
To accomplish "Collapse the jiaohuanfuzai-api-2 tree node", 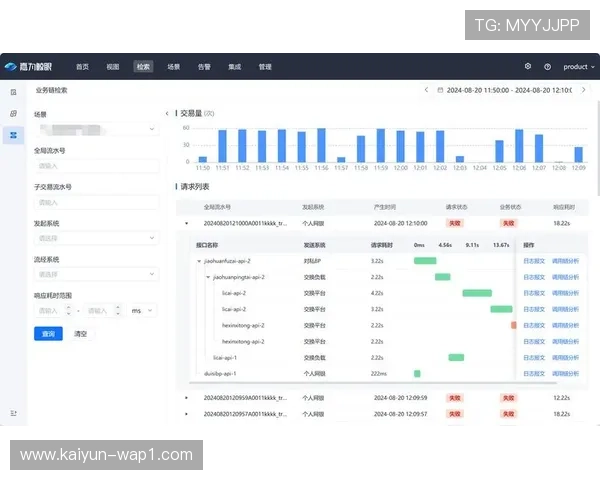I will [x=198, y=260].
